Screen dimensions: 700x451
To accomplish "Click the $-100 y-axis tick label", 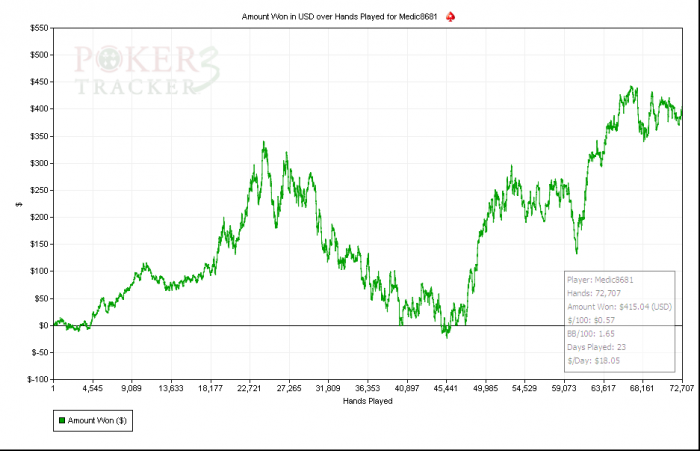I will click(38, 380).
